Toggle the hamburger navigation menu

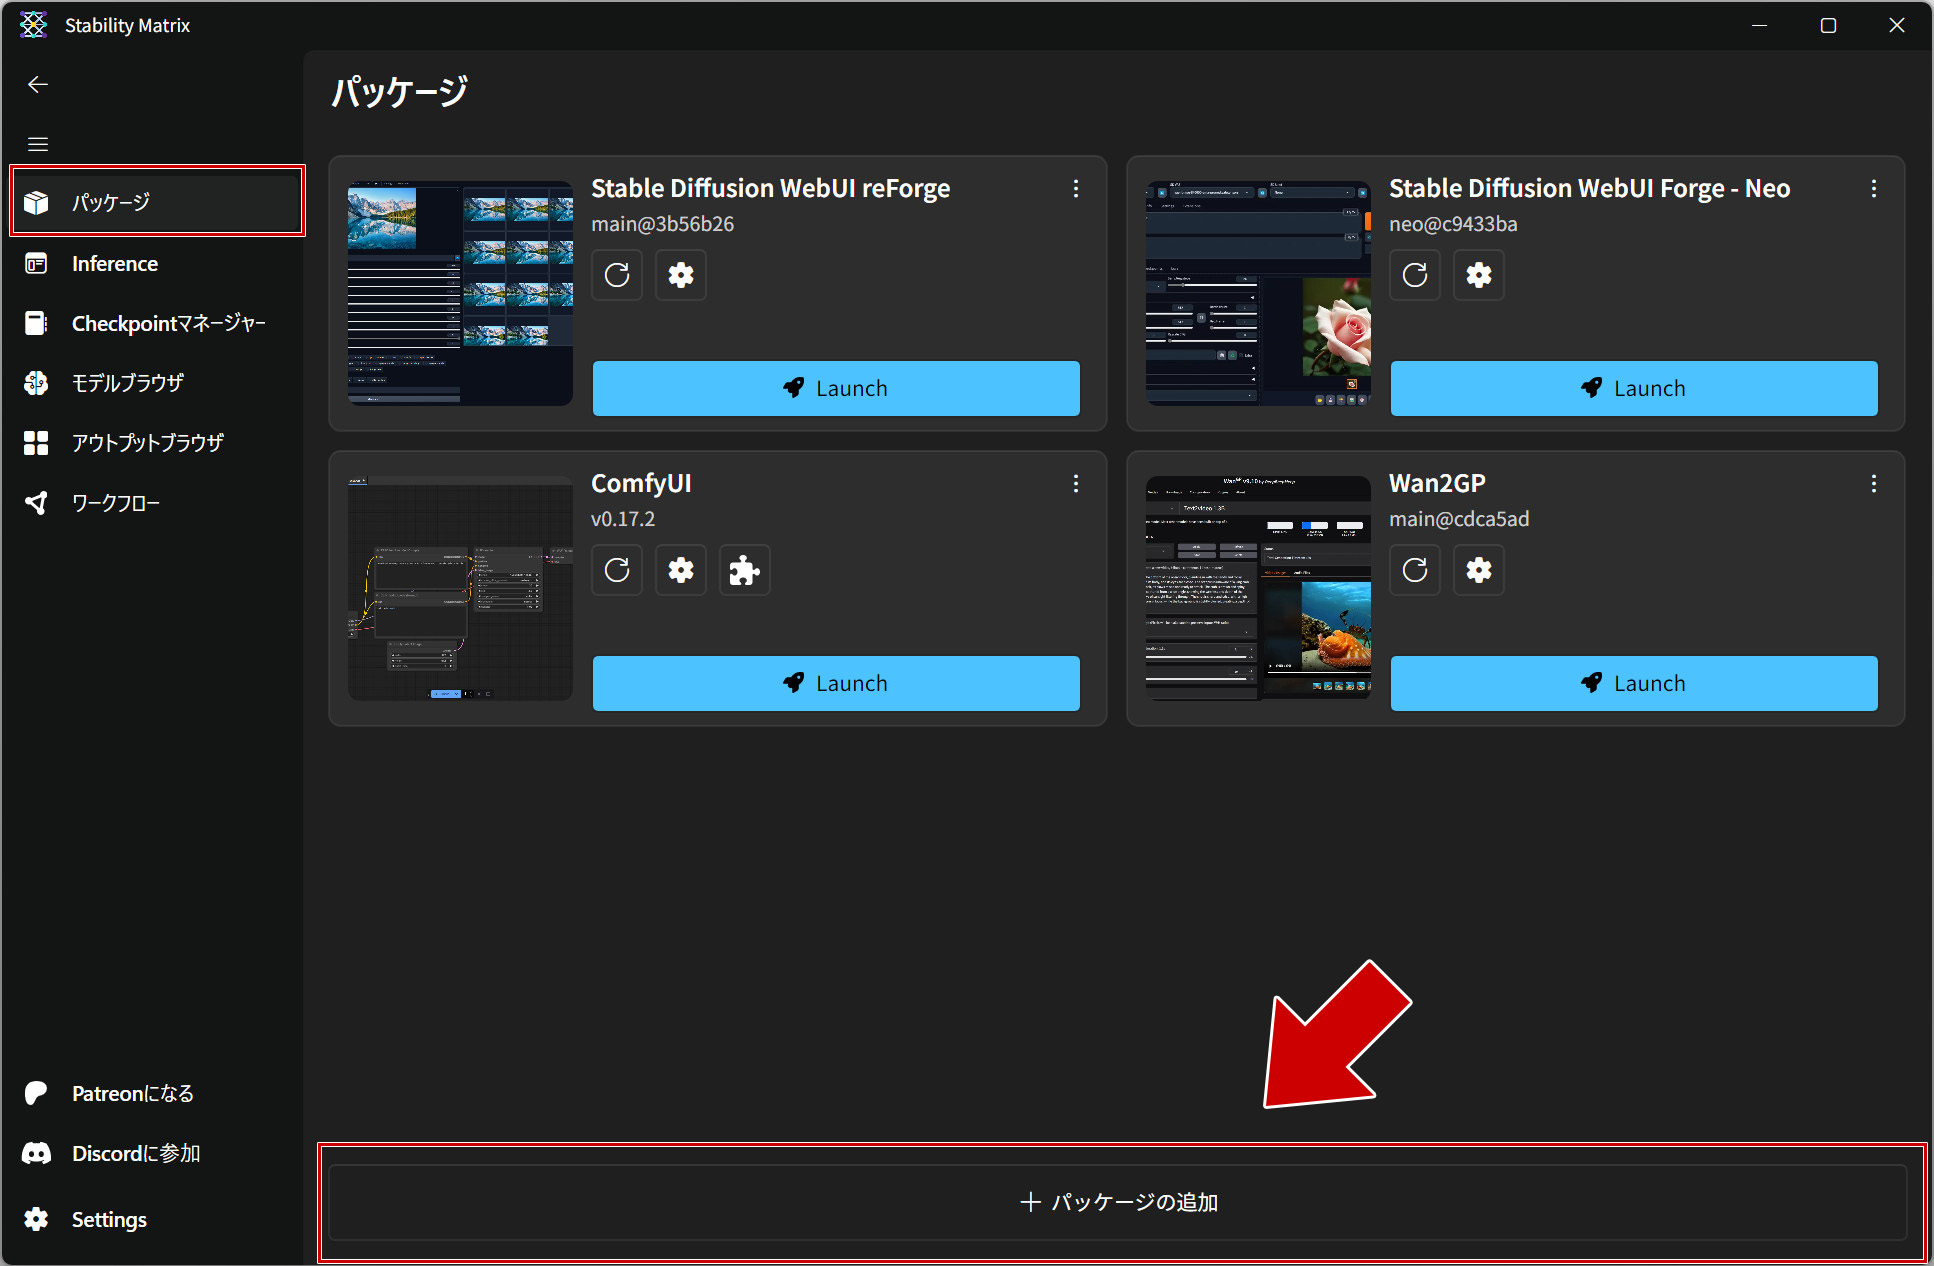pos(38,144)
